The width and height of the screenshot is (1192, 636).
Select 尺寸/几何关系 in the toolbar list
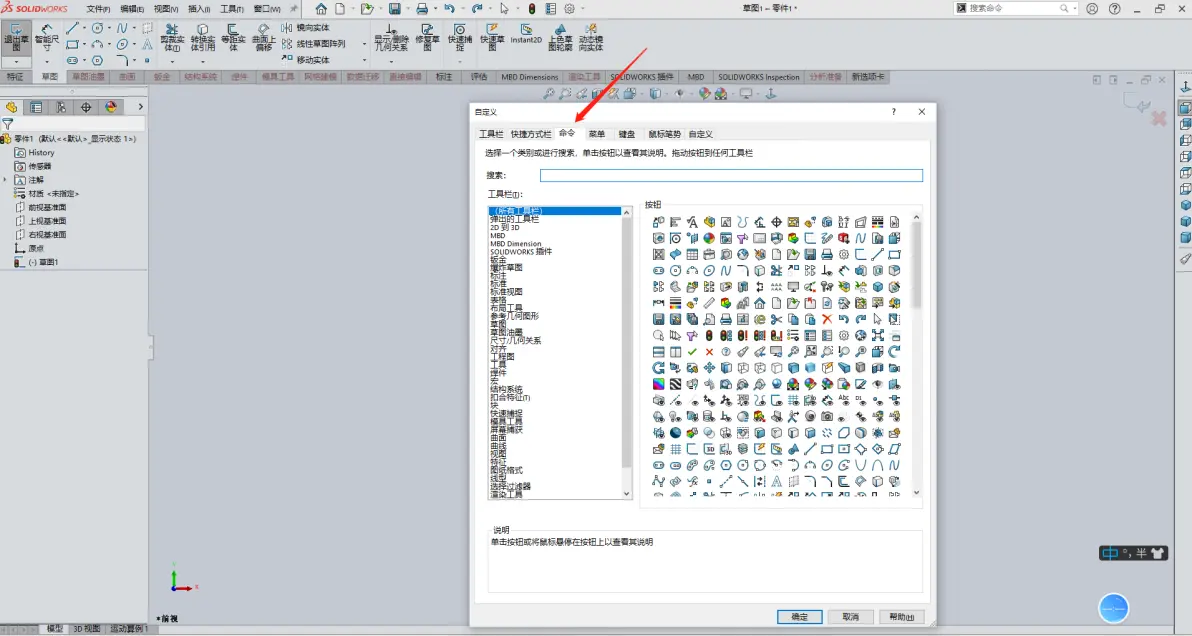point(515,340)
